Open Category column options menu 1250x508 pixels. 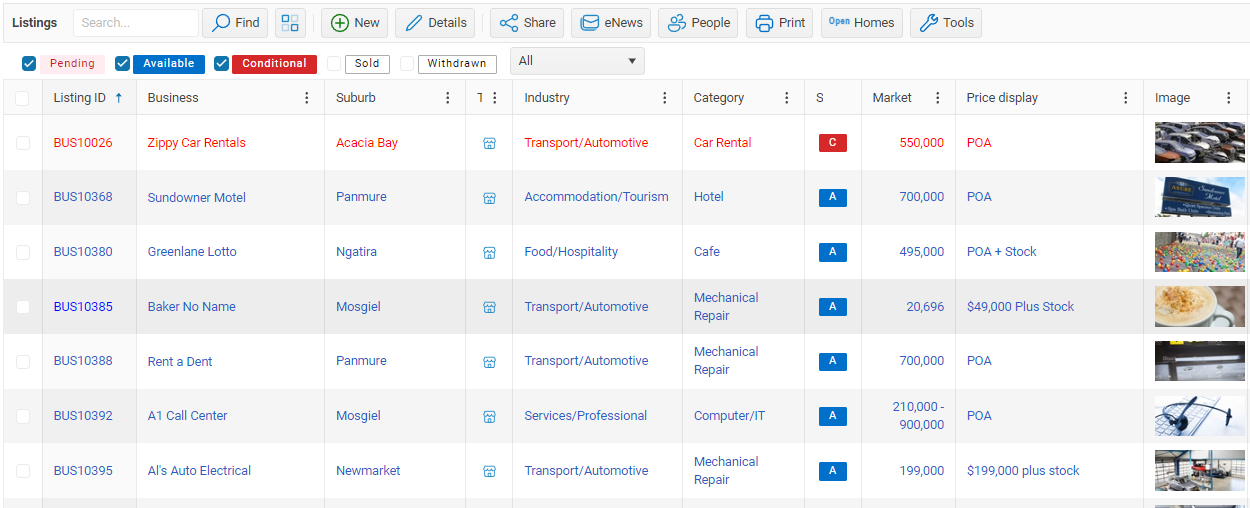coord(787,98)
